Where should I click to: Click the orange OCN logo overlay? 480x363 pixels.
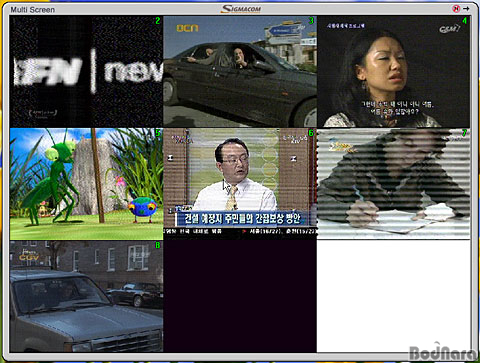pos(187,28)
